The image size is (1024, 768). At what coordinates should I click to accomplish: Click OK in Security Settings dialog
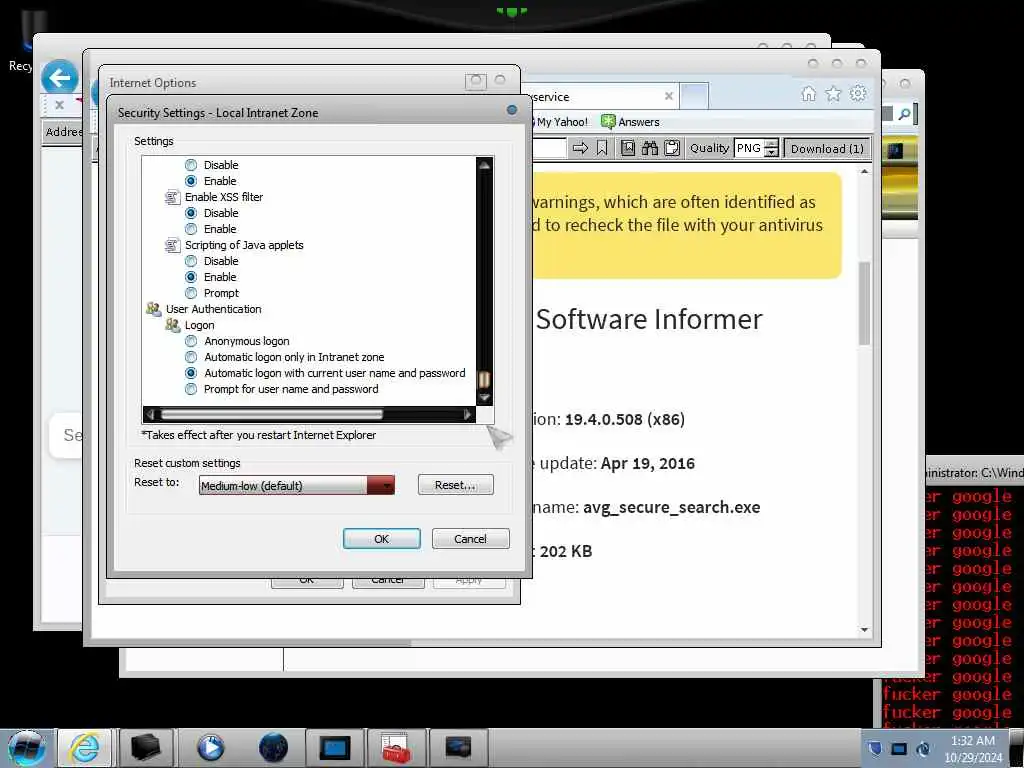click(x=381, y=539)
